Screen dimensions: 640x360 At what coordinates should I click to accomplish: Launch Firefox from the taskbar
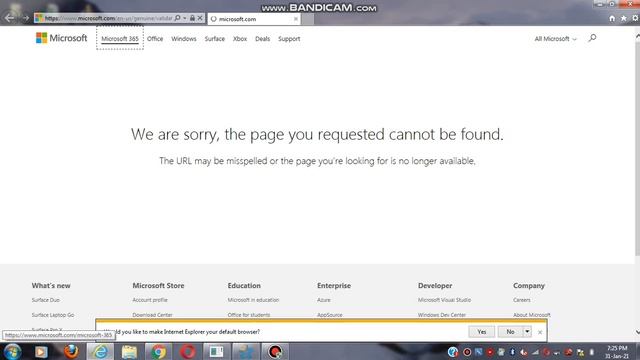click(71, 351)
